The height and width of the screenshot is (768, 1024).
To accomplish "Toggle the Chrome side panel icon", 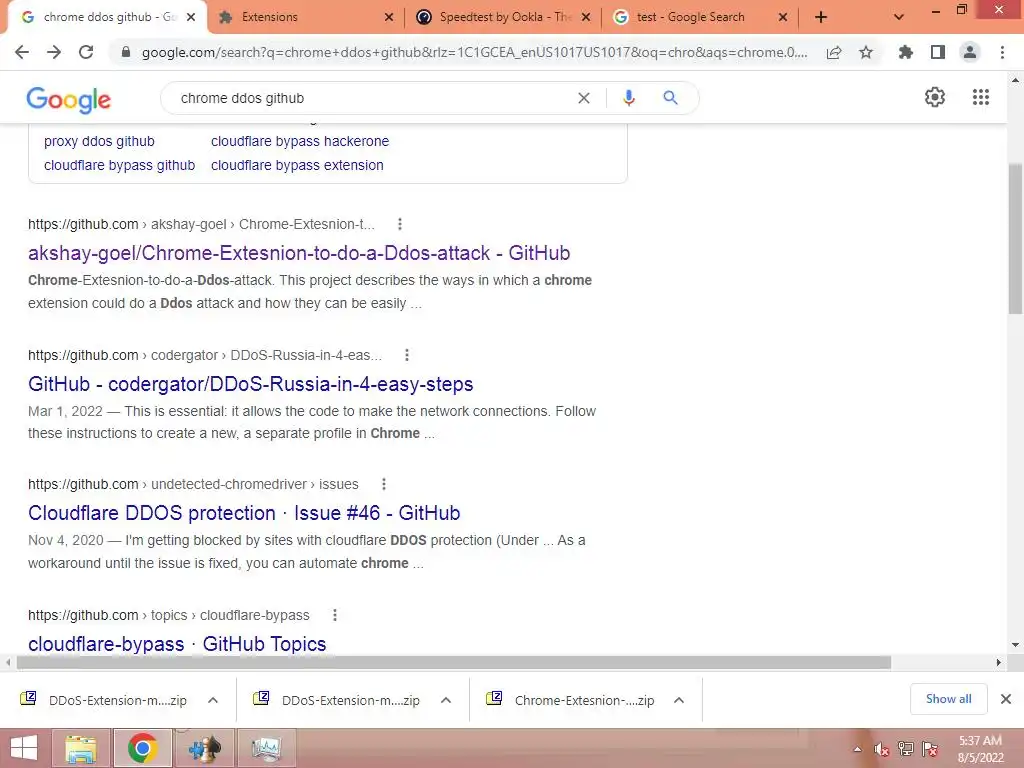I will [x=938, y=52].
